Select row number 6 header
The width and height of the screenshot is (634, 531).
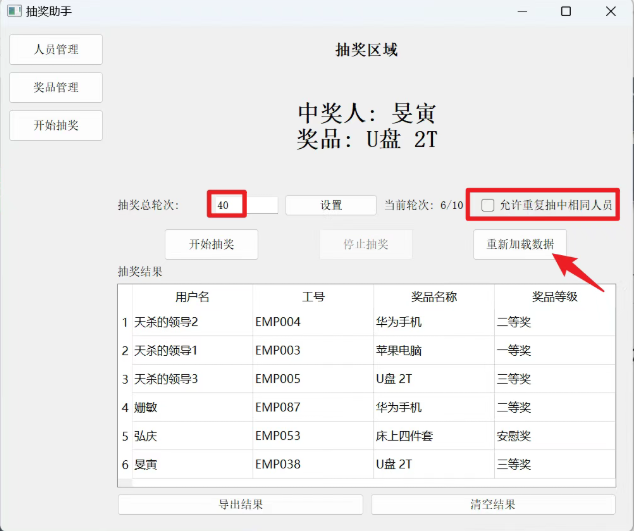(125, 464)
